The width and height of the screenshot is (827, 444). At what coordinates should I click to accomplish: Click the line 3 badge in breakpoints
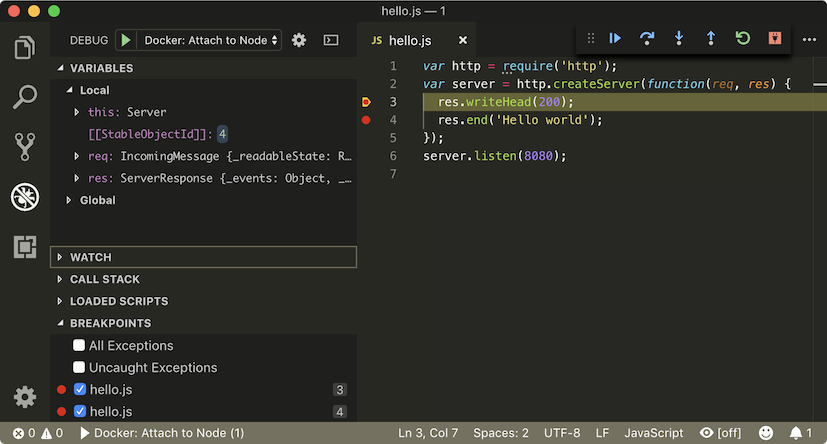point(340,390)
